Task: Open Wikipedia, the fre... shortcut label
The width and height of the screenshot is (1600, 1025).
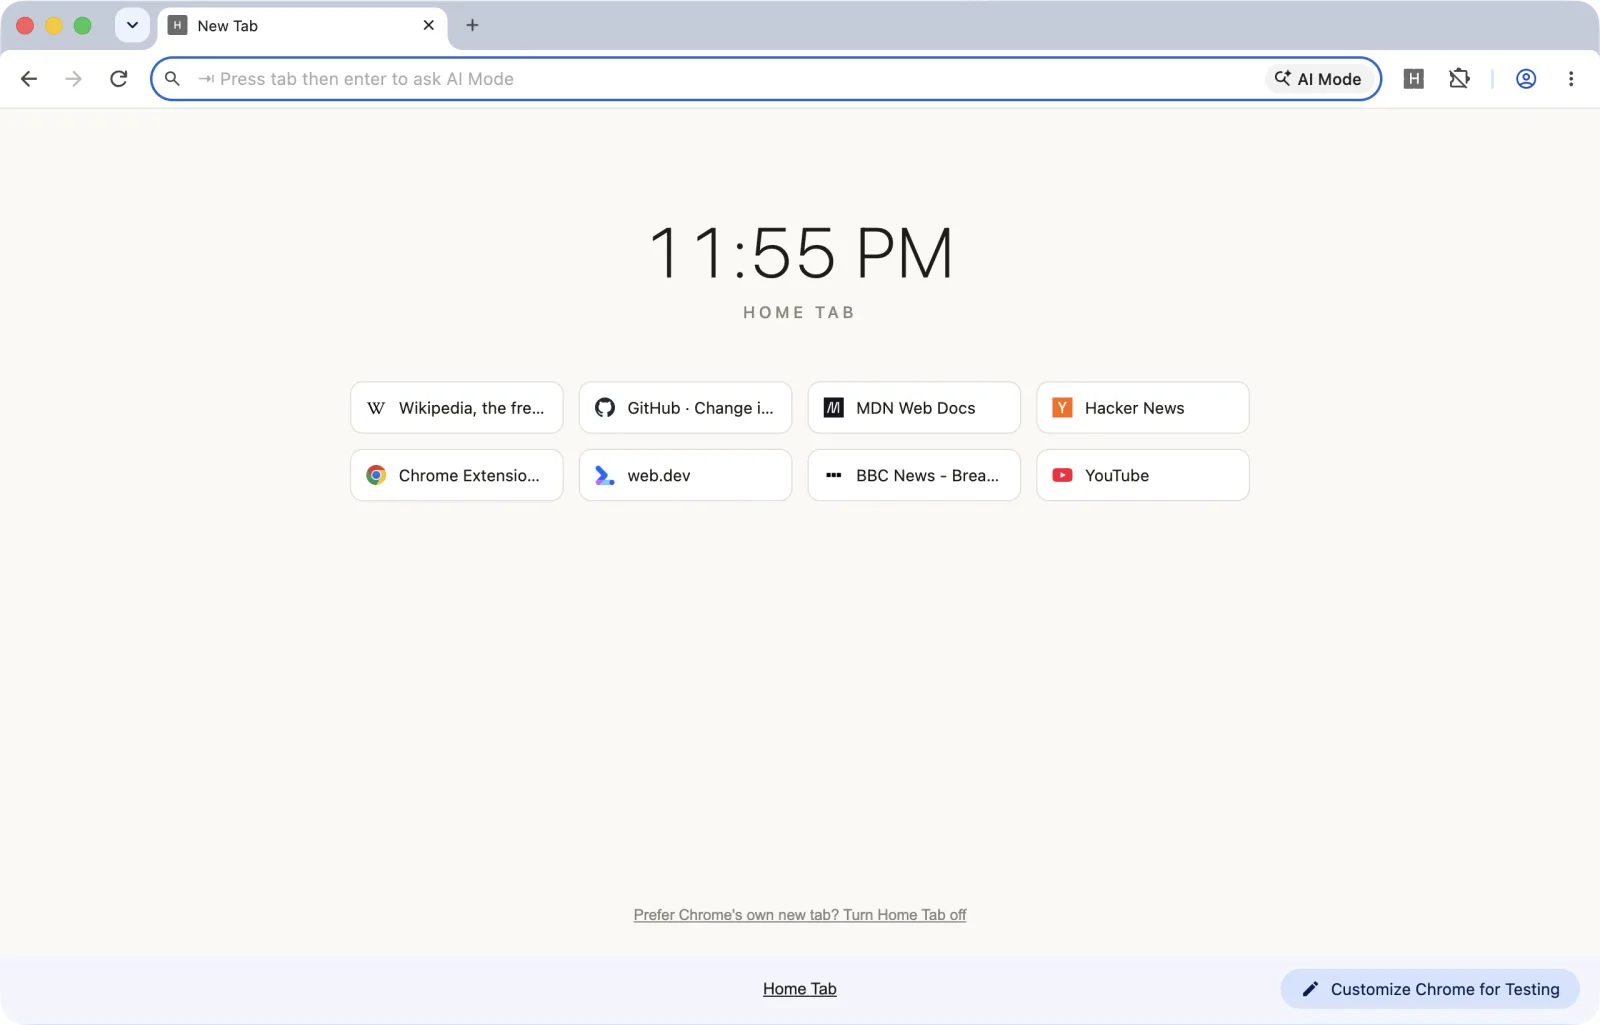Action: pyautogui.click(x=472, y=408)
